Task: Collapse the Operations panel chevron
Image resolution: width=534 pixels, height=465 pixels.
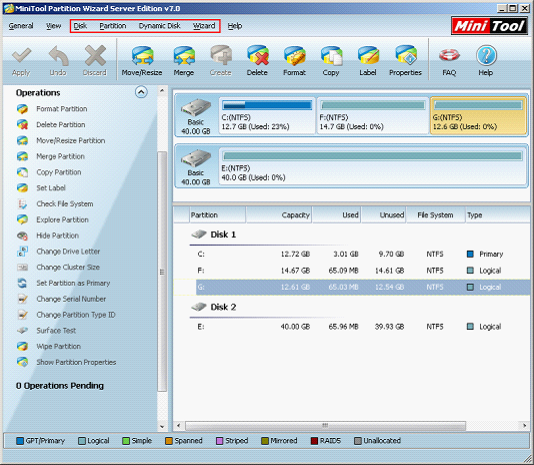Action: (141, 92)
